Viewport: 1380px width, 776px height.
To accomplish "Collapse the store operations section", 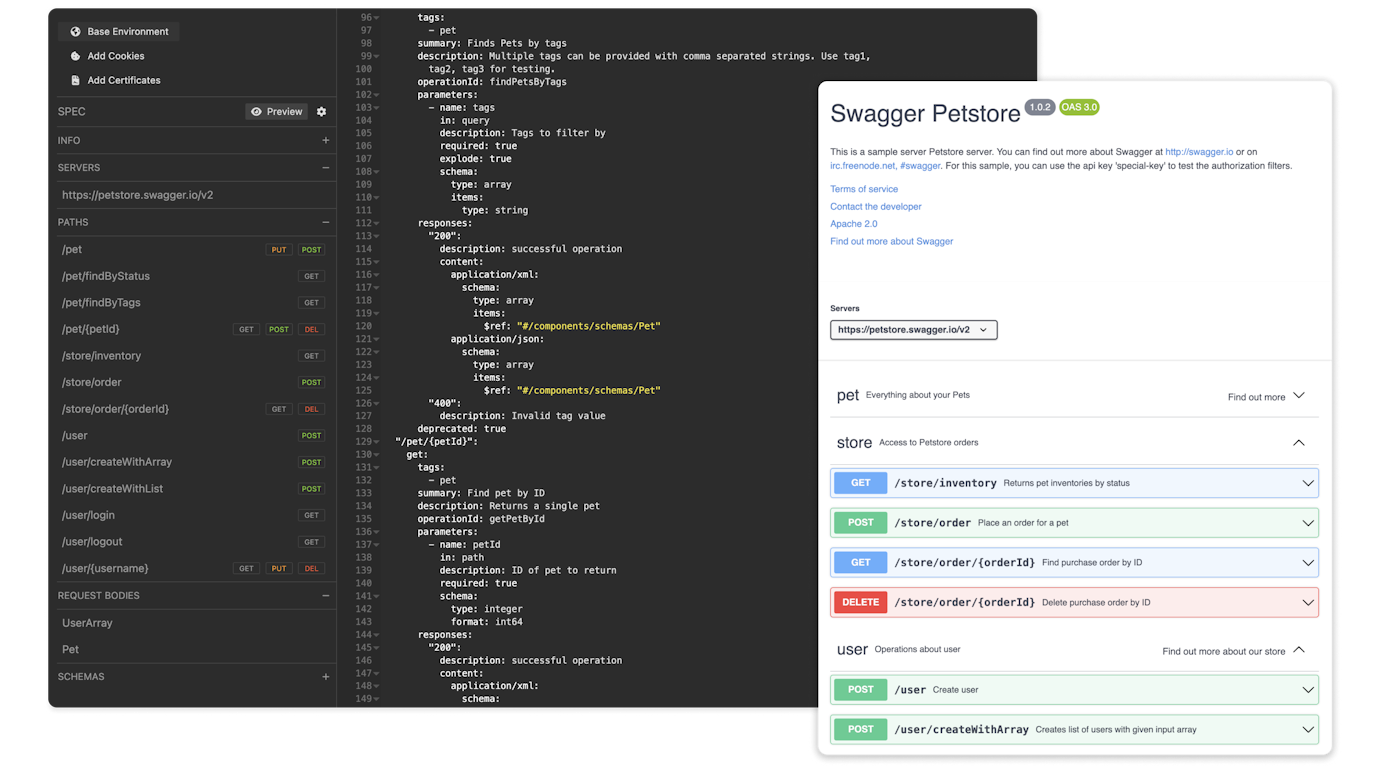I will point(1298,442).
